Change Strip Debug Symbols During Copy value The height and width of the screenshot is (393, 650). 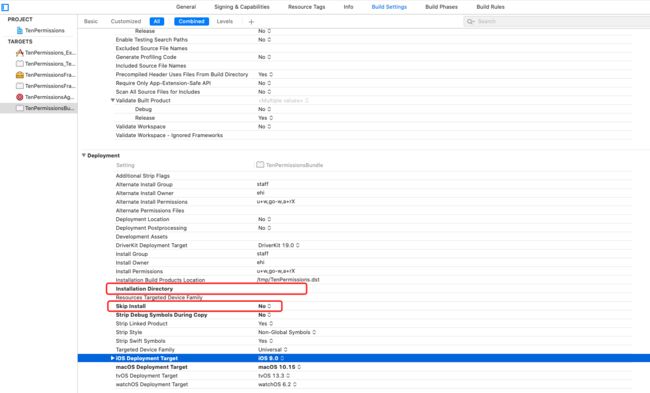(x=264, y=315)
